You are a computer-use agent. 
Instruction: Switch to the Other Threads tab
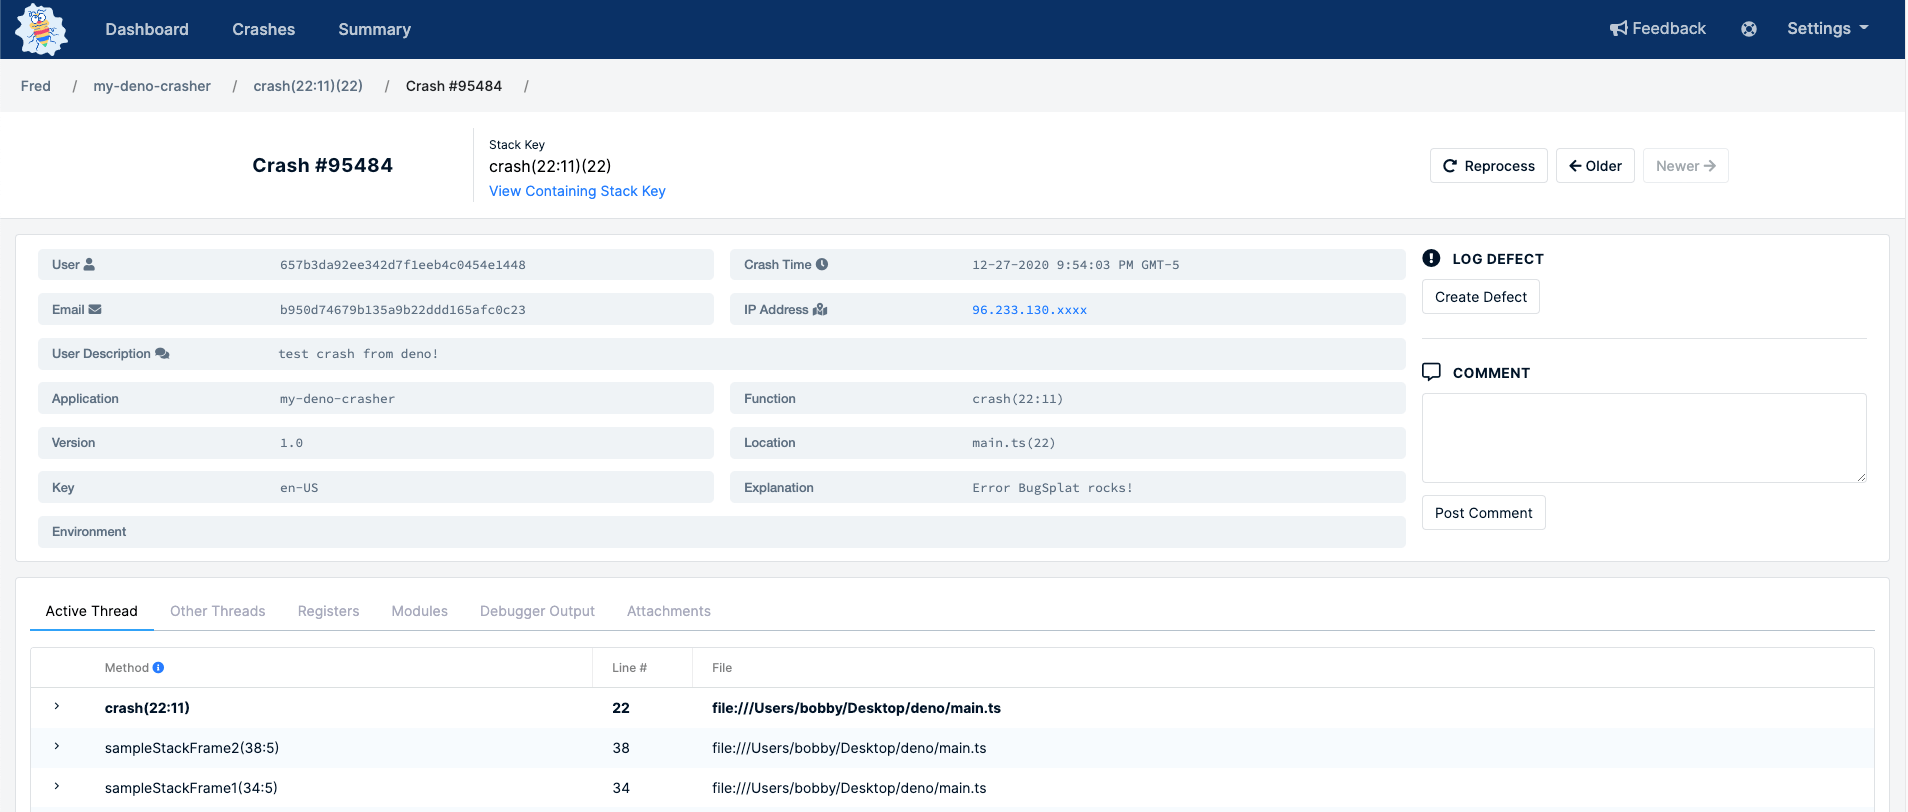click(x=218, y=611)
